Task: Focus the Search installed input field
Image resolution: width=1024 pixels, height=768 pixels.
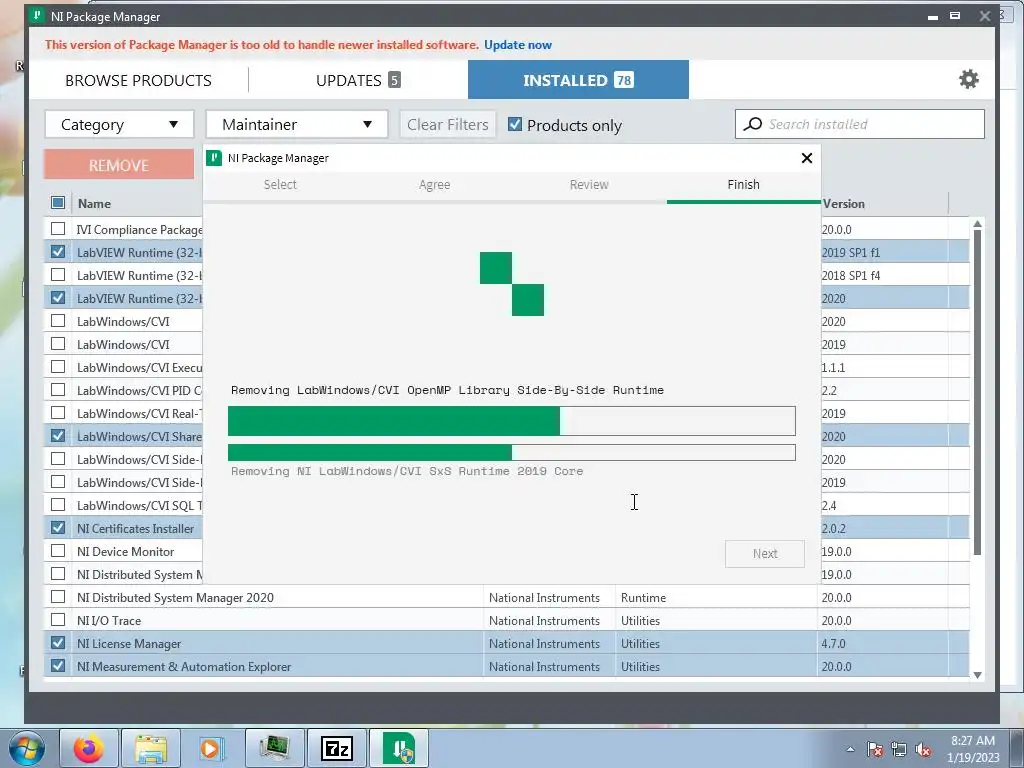Action: 859,124
